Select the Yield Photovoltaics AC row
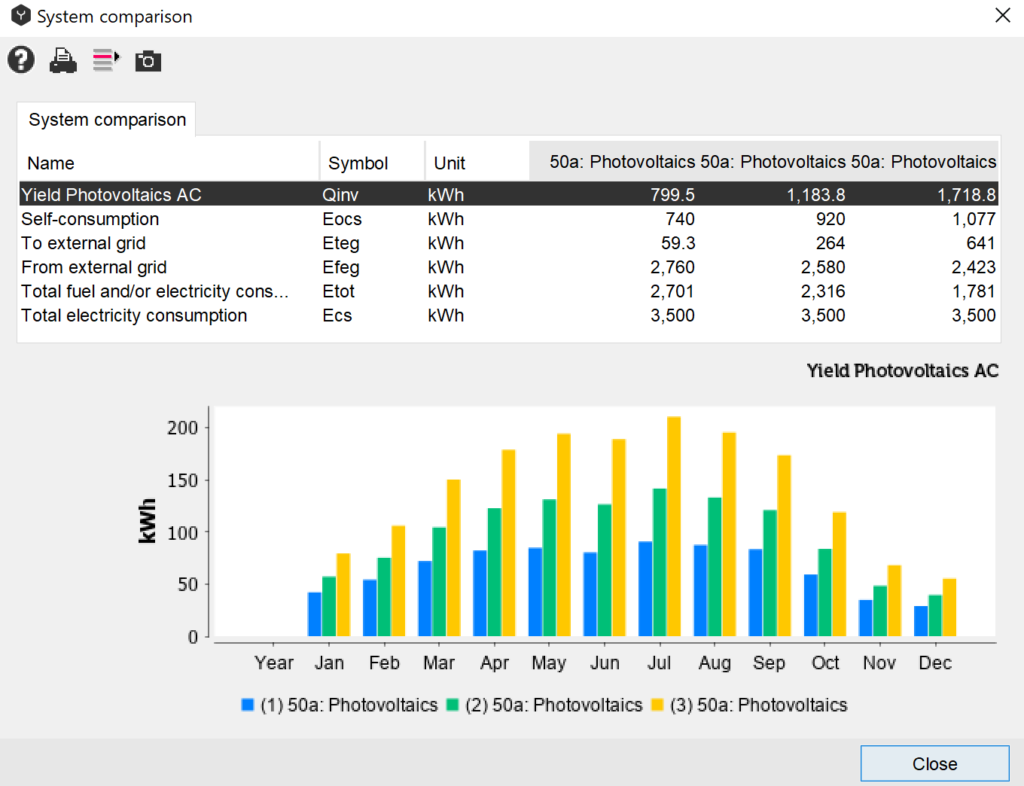This screenshot has width=1024, height=786. (111, 194)
